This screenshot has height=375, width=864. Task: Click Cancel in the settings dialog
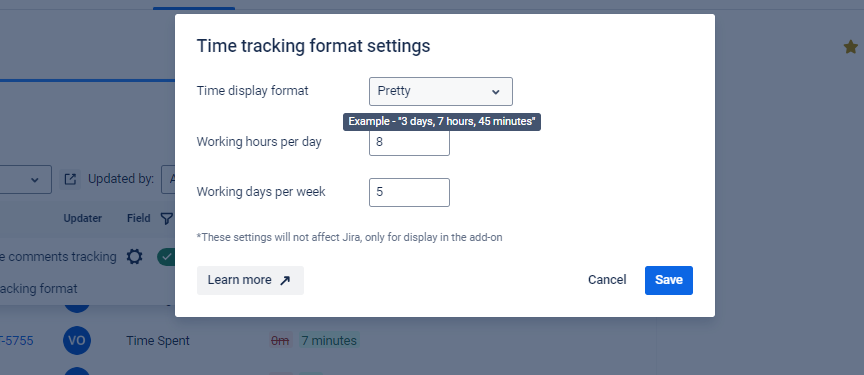[x=607, y=280]
